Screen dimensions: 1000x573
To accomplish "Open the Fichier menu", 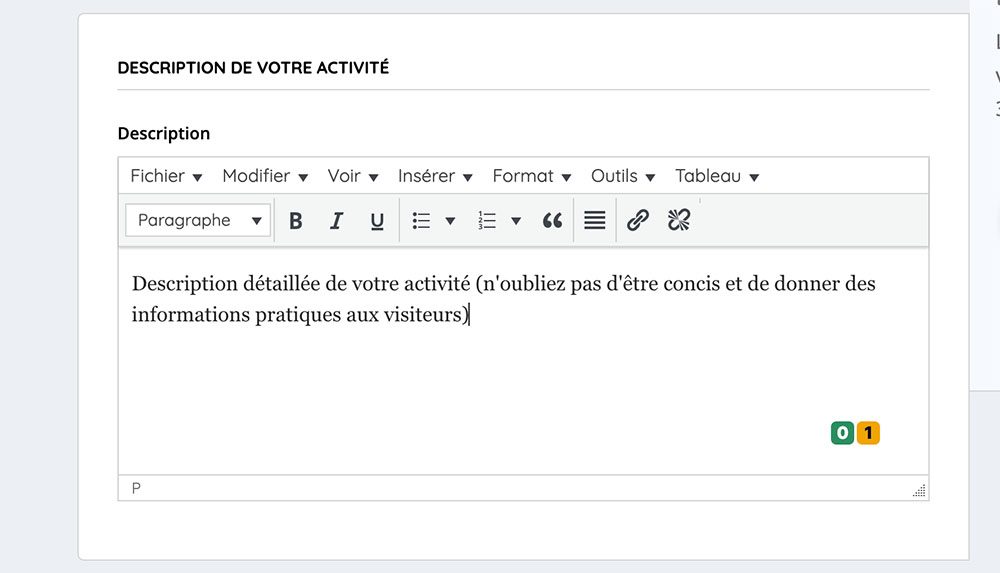I will (166, 176).
